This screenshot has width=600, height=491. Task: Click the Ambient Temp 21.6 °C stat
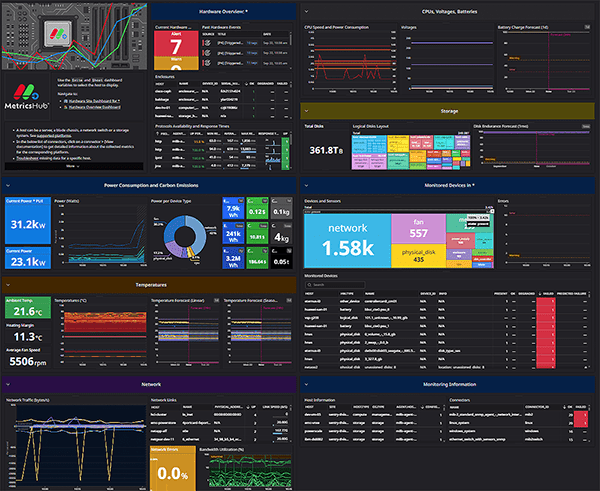[x=30, y=312]
